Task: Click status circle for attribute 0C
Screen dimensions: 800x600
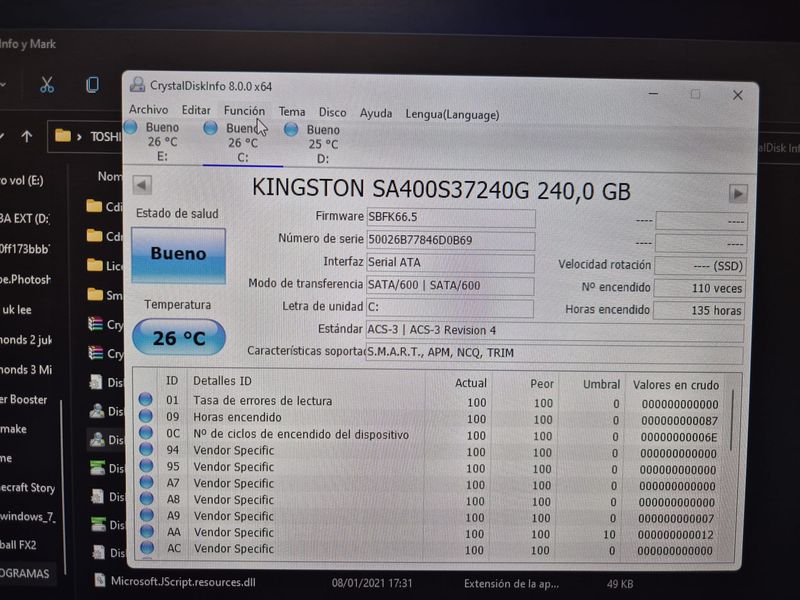Action: [146, 432]
